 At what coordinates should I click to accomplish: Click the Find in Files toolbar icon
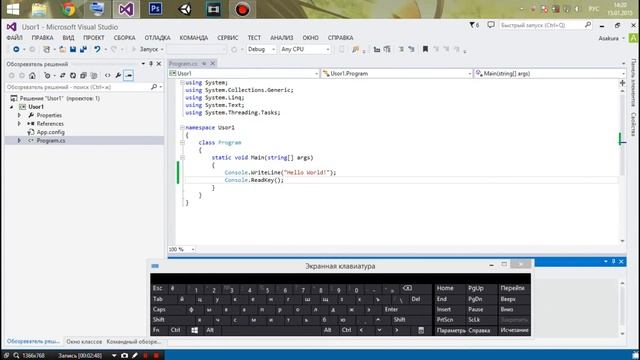tap(355, 49)
